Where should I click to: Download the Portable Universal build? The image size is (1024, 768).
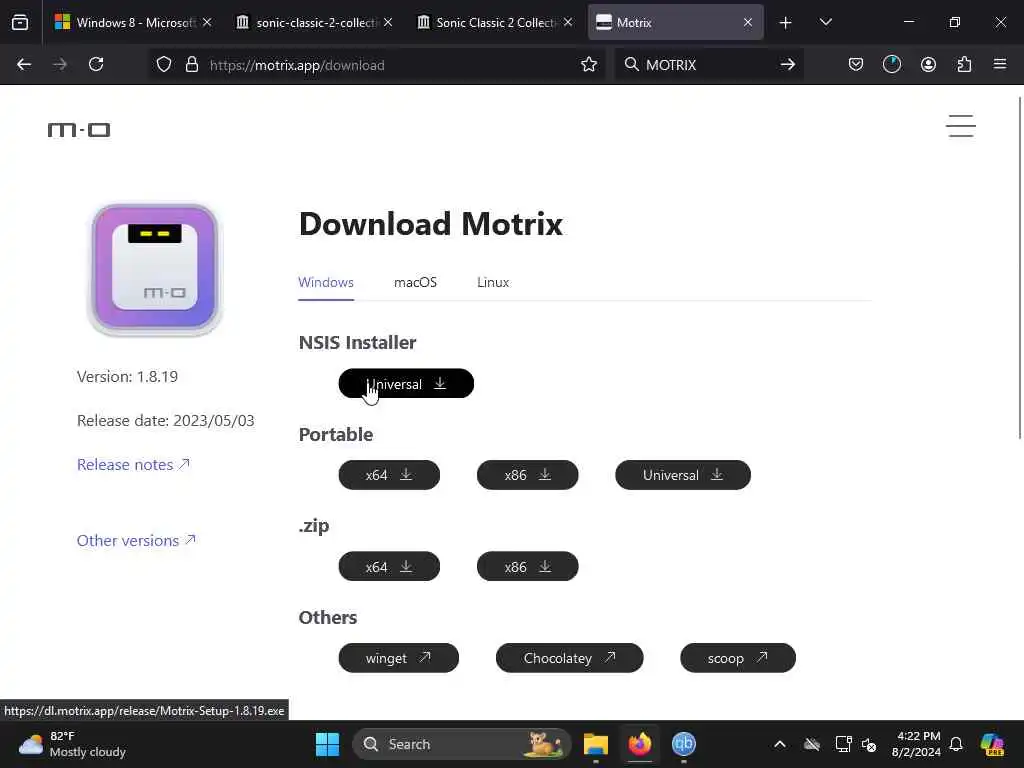[x=683, y=475]
